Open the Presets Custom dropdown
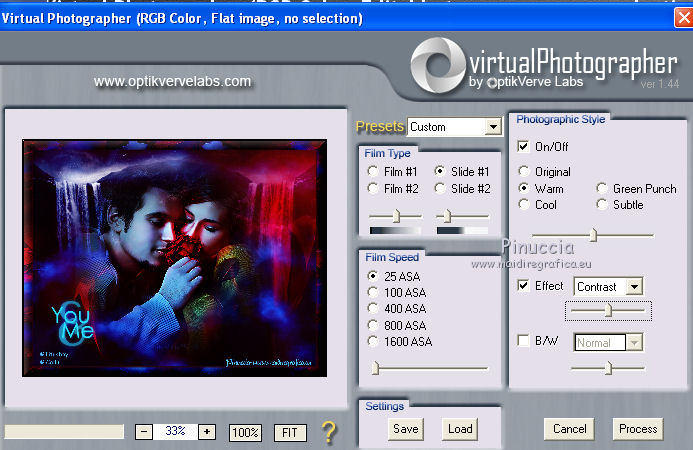 coord(493,127)
